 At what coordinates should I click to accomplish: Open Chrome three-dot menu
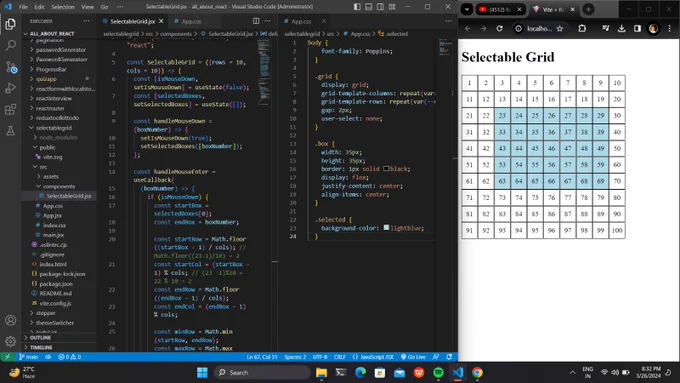670,29
